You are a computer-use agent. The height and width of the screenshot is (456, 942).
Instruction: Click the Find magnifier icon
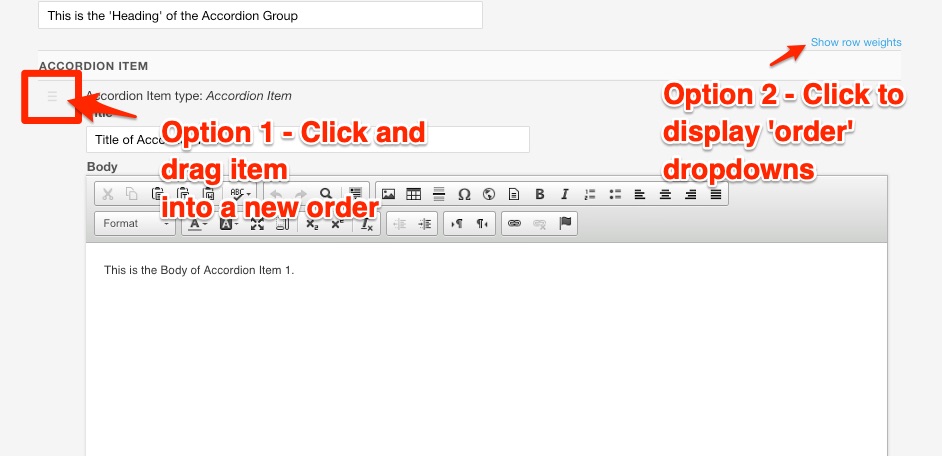point(326,194)
